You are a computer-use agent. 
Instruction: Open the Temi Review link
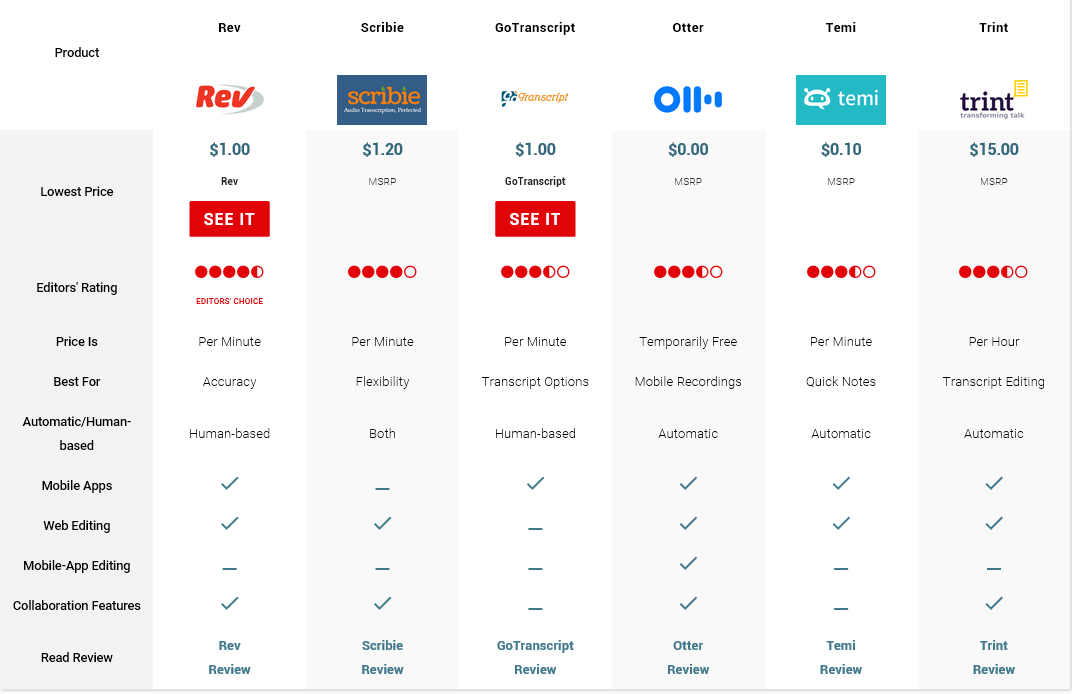click(x=841, y=657)
